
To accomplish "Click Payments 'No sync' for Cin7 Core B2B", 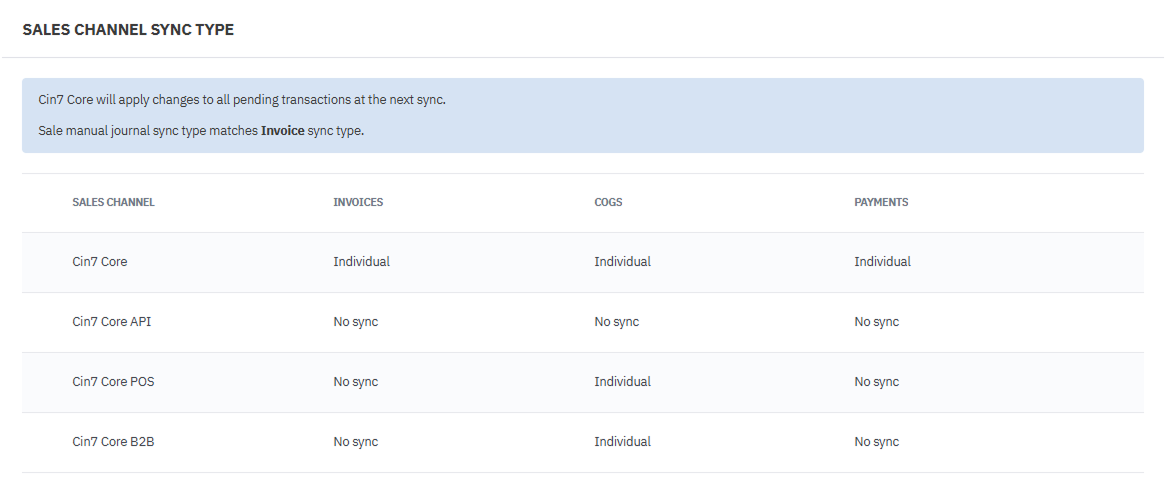I will (876, 442).
